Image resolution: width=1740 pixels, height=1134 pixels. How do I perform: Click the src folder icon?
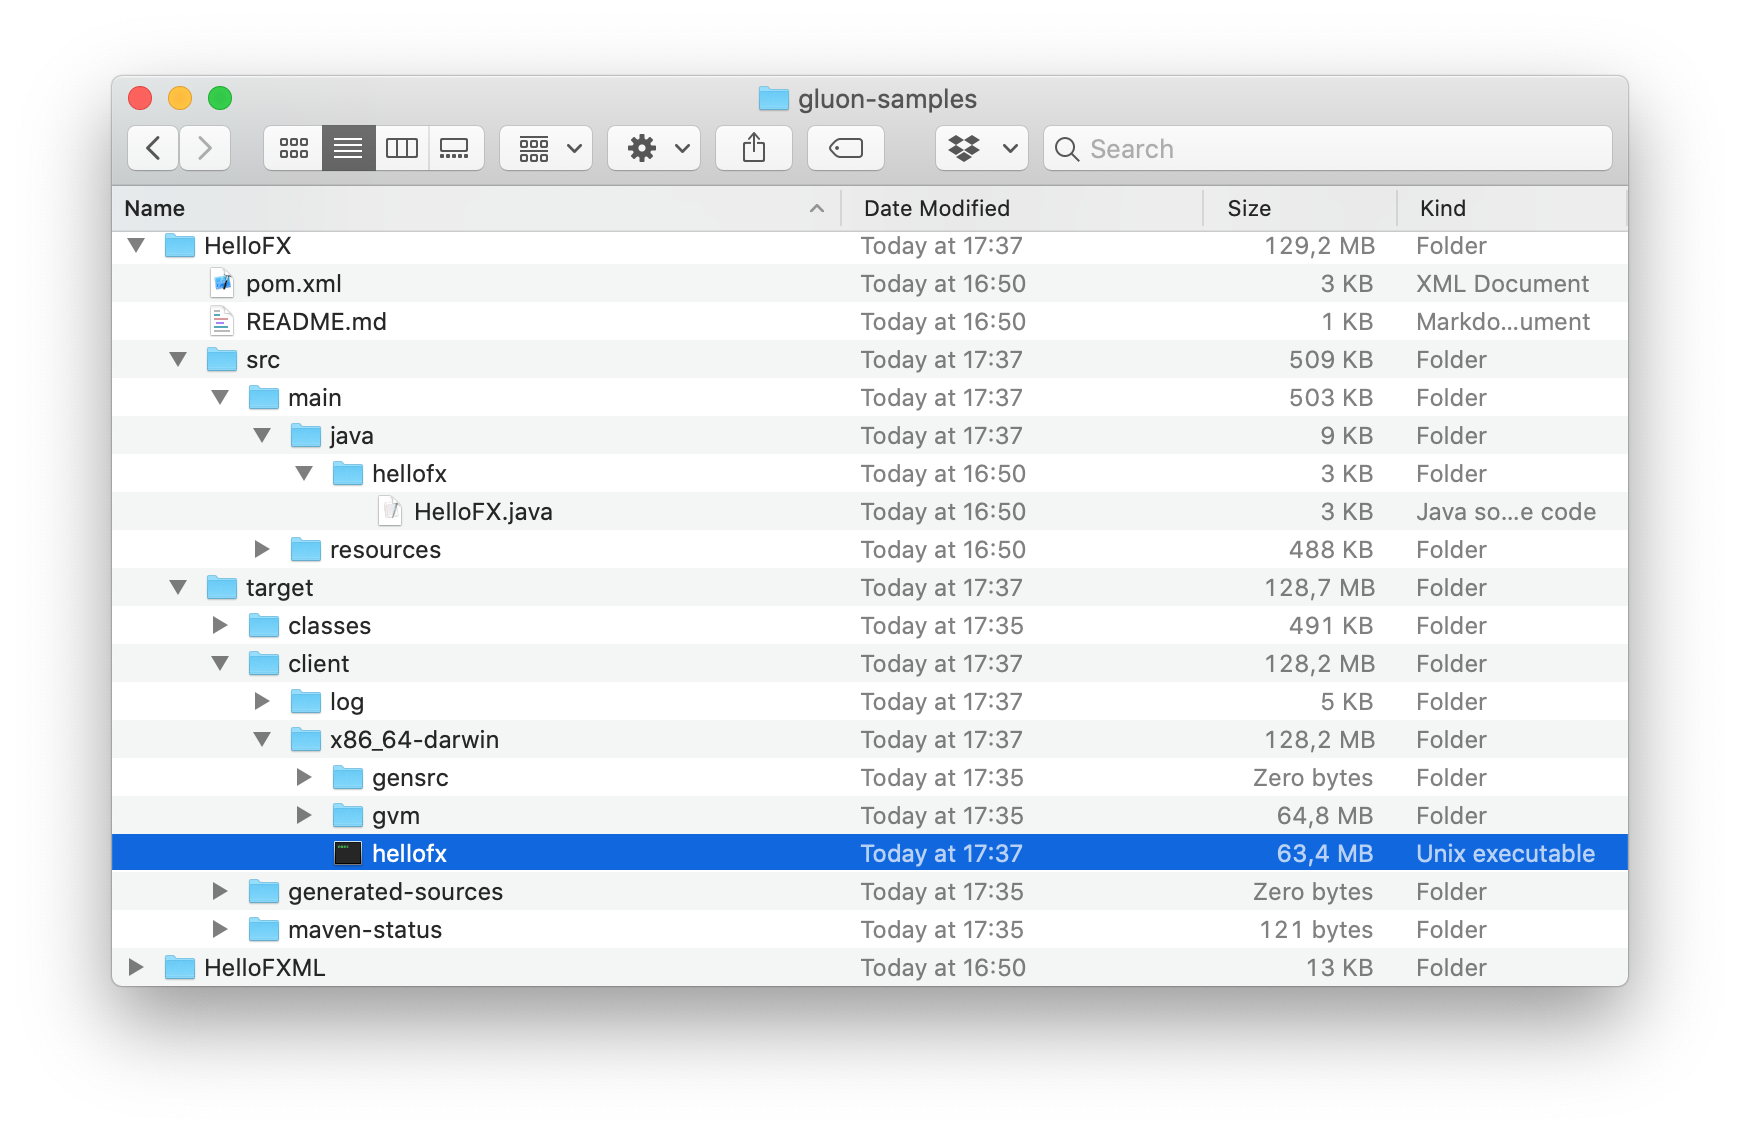[222, 359]
